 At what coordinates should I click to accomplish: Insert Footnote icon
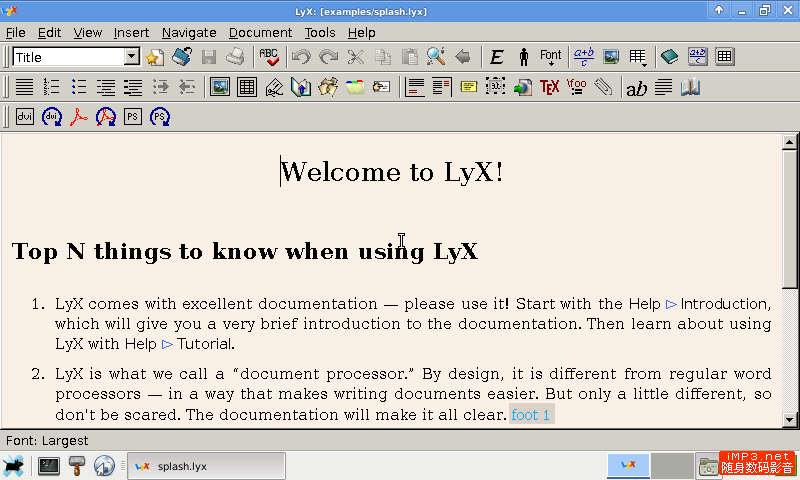click(415, 87)
